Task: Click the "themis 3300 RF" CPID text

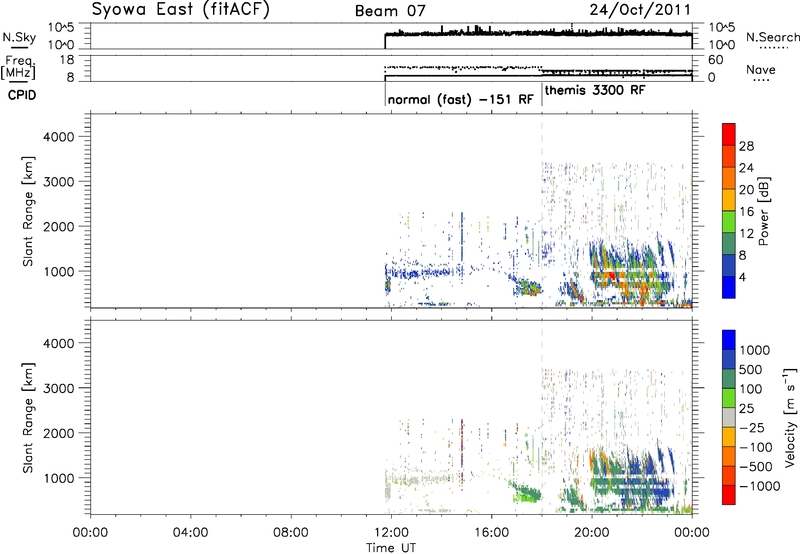Action: 595,90
